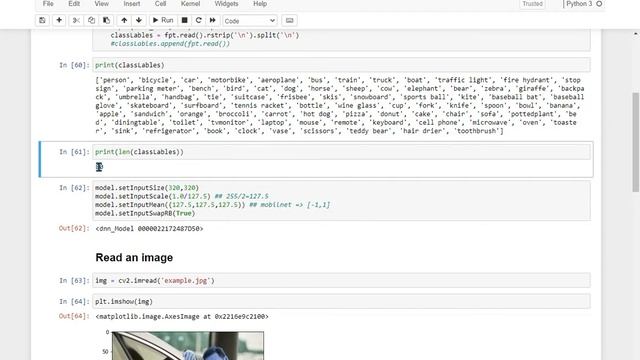Open the Cell menu
This screenshot has width=640, height=360.
tap(160, 4)
